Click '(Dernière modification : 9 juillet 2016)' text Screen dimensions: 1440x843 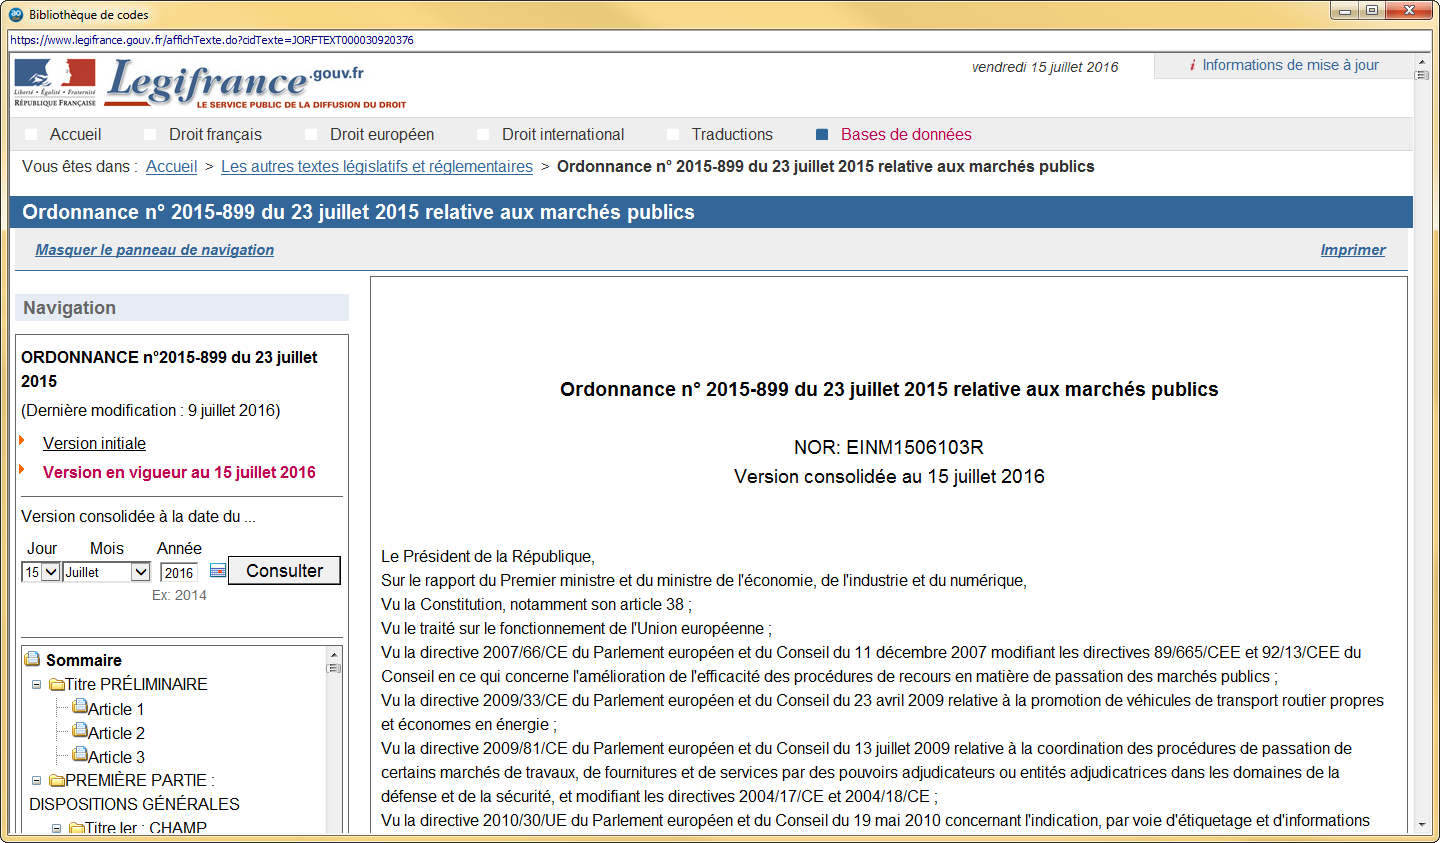point(151,410)
